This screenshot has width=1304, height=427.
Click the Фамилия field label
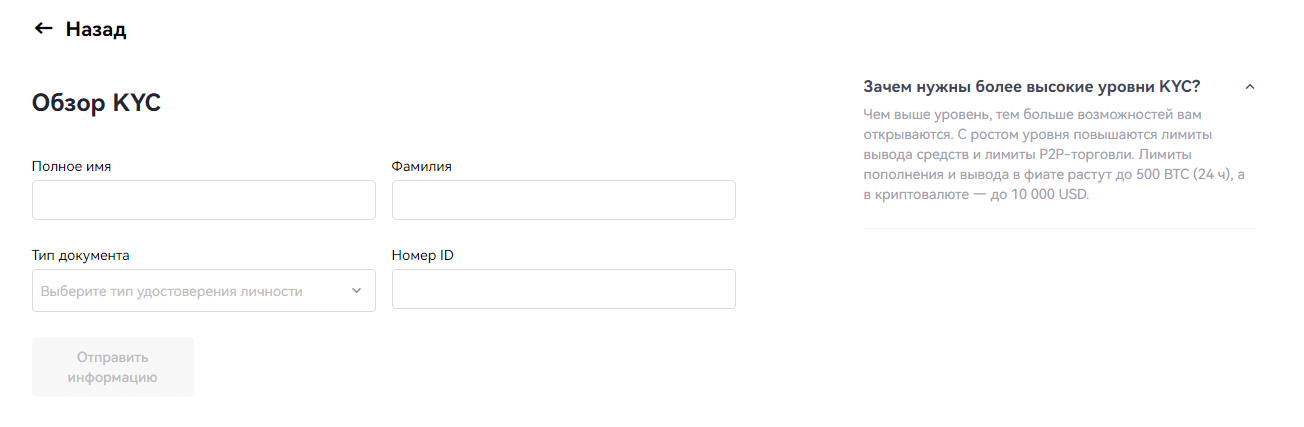422,166
